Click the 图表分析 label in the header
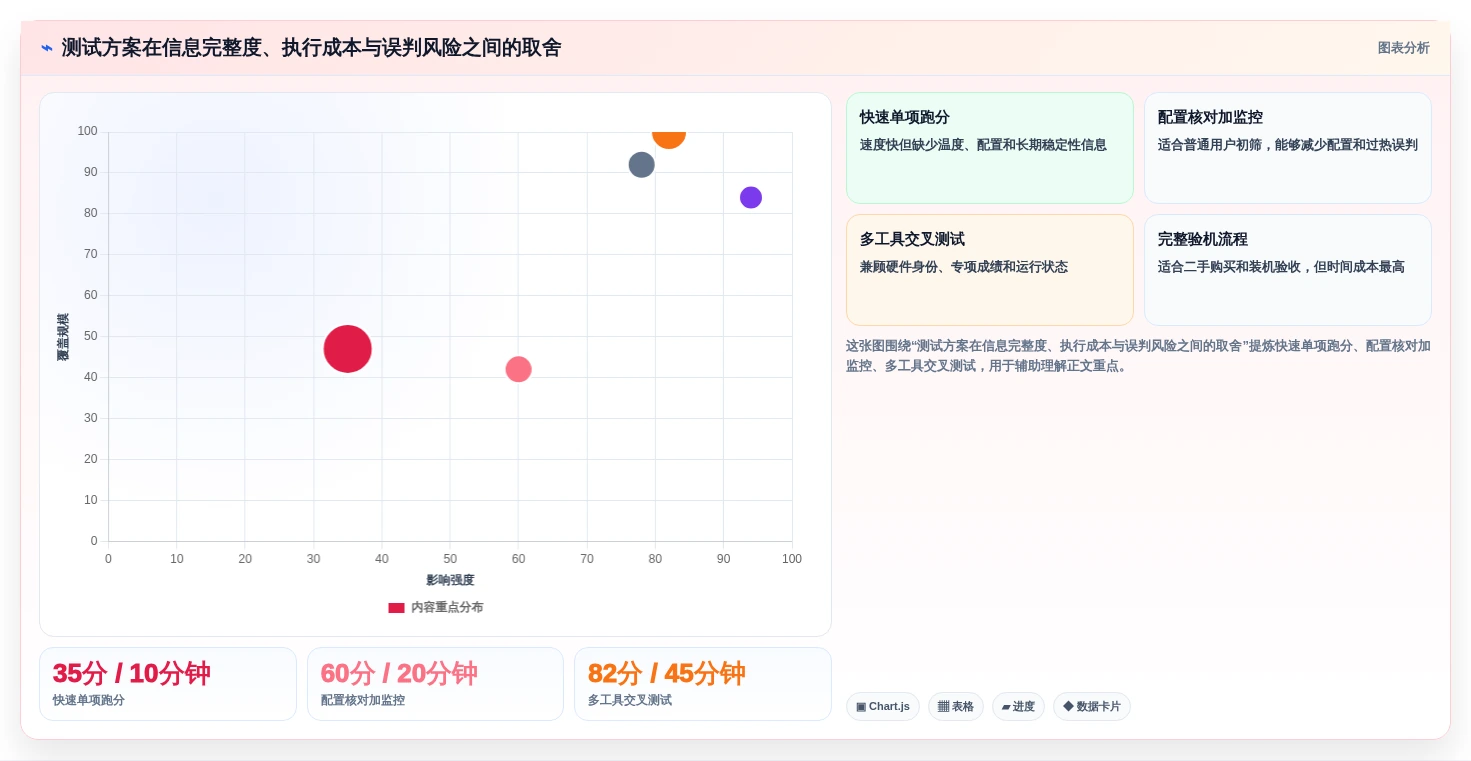The height and width of the screenshot is (761, 1471). [x=1403, y=48]
